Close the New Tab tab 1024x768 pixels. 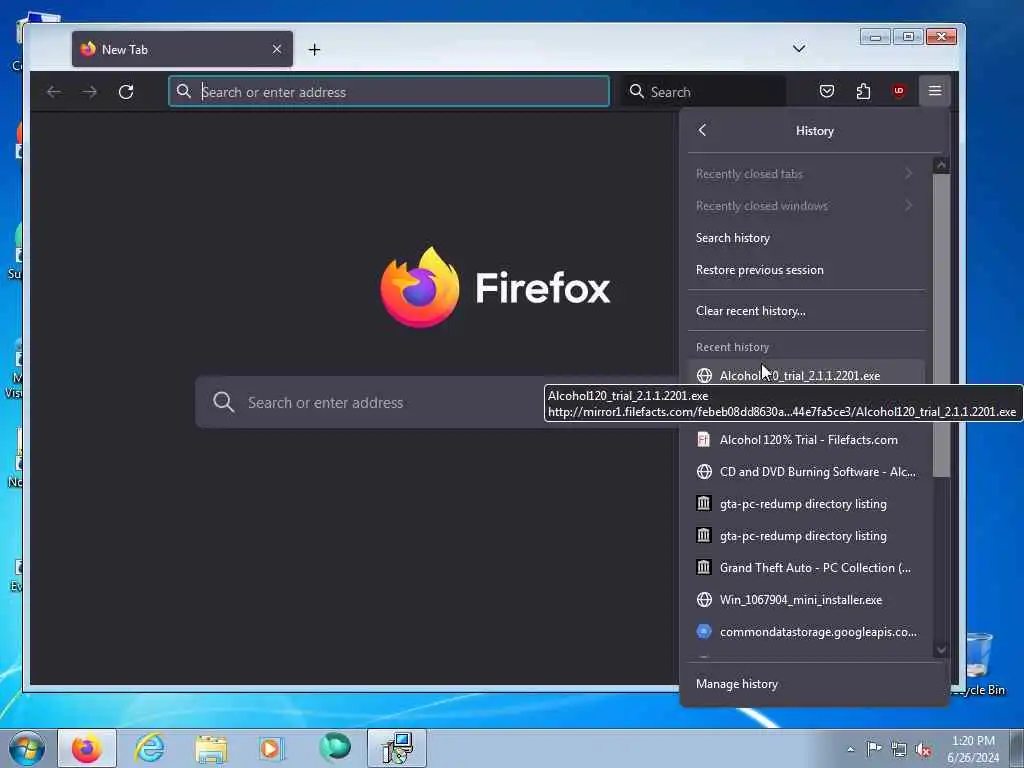[277, 49]
